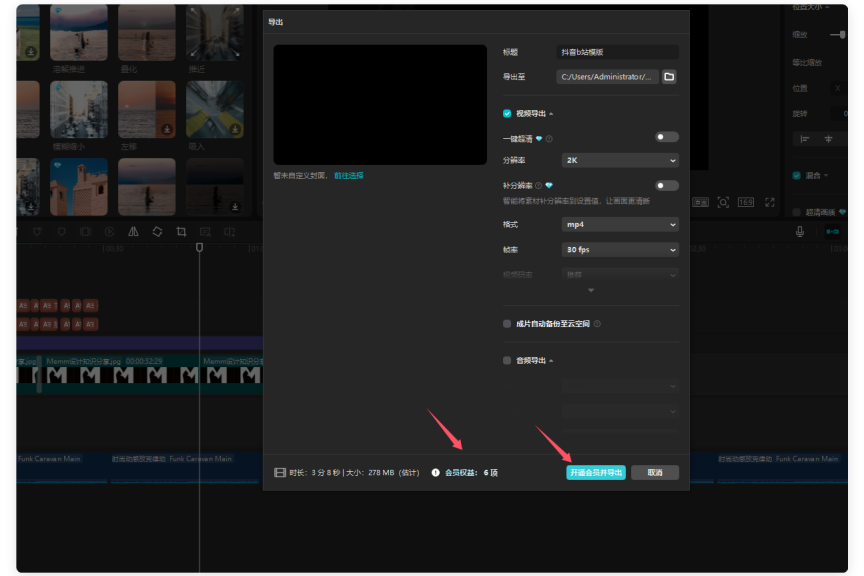The width and height of the screenshot is (864, 576).
Task: Select the mirror flip icon in the toolbar
Action: click(x=133, y=232)
